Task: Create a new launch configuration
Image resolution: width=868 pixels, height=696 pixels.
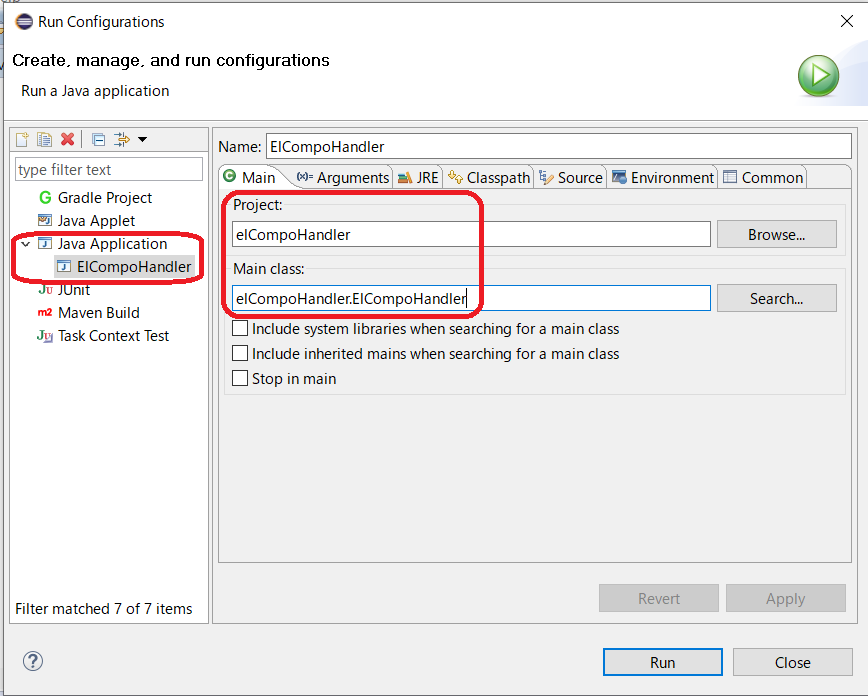Action: click(22, 139)
